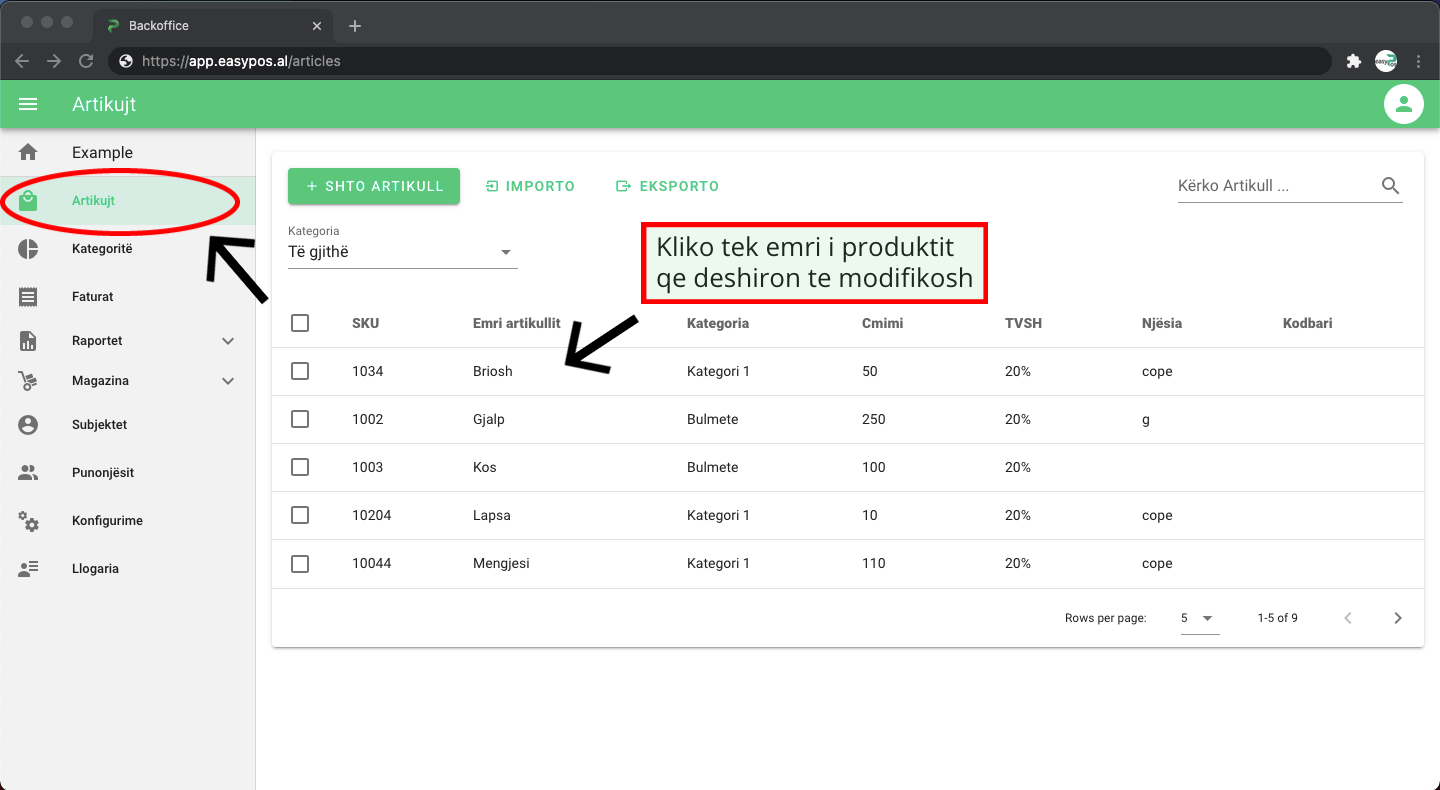Open Punonjësit in the sidebar
This screenshot has height=790, width=1440.
(103, 473)
